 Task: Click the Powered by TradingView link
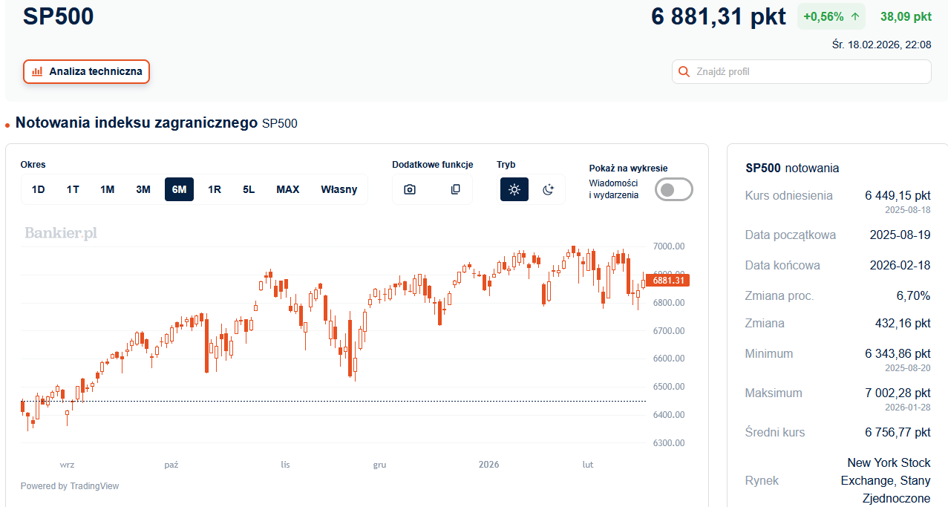(70, 486)
